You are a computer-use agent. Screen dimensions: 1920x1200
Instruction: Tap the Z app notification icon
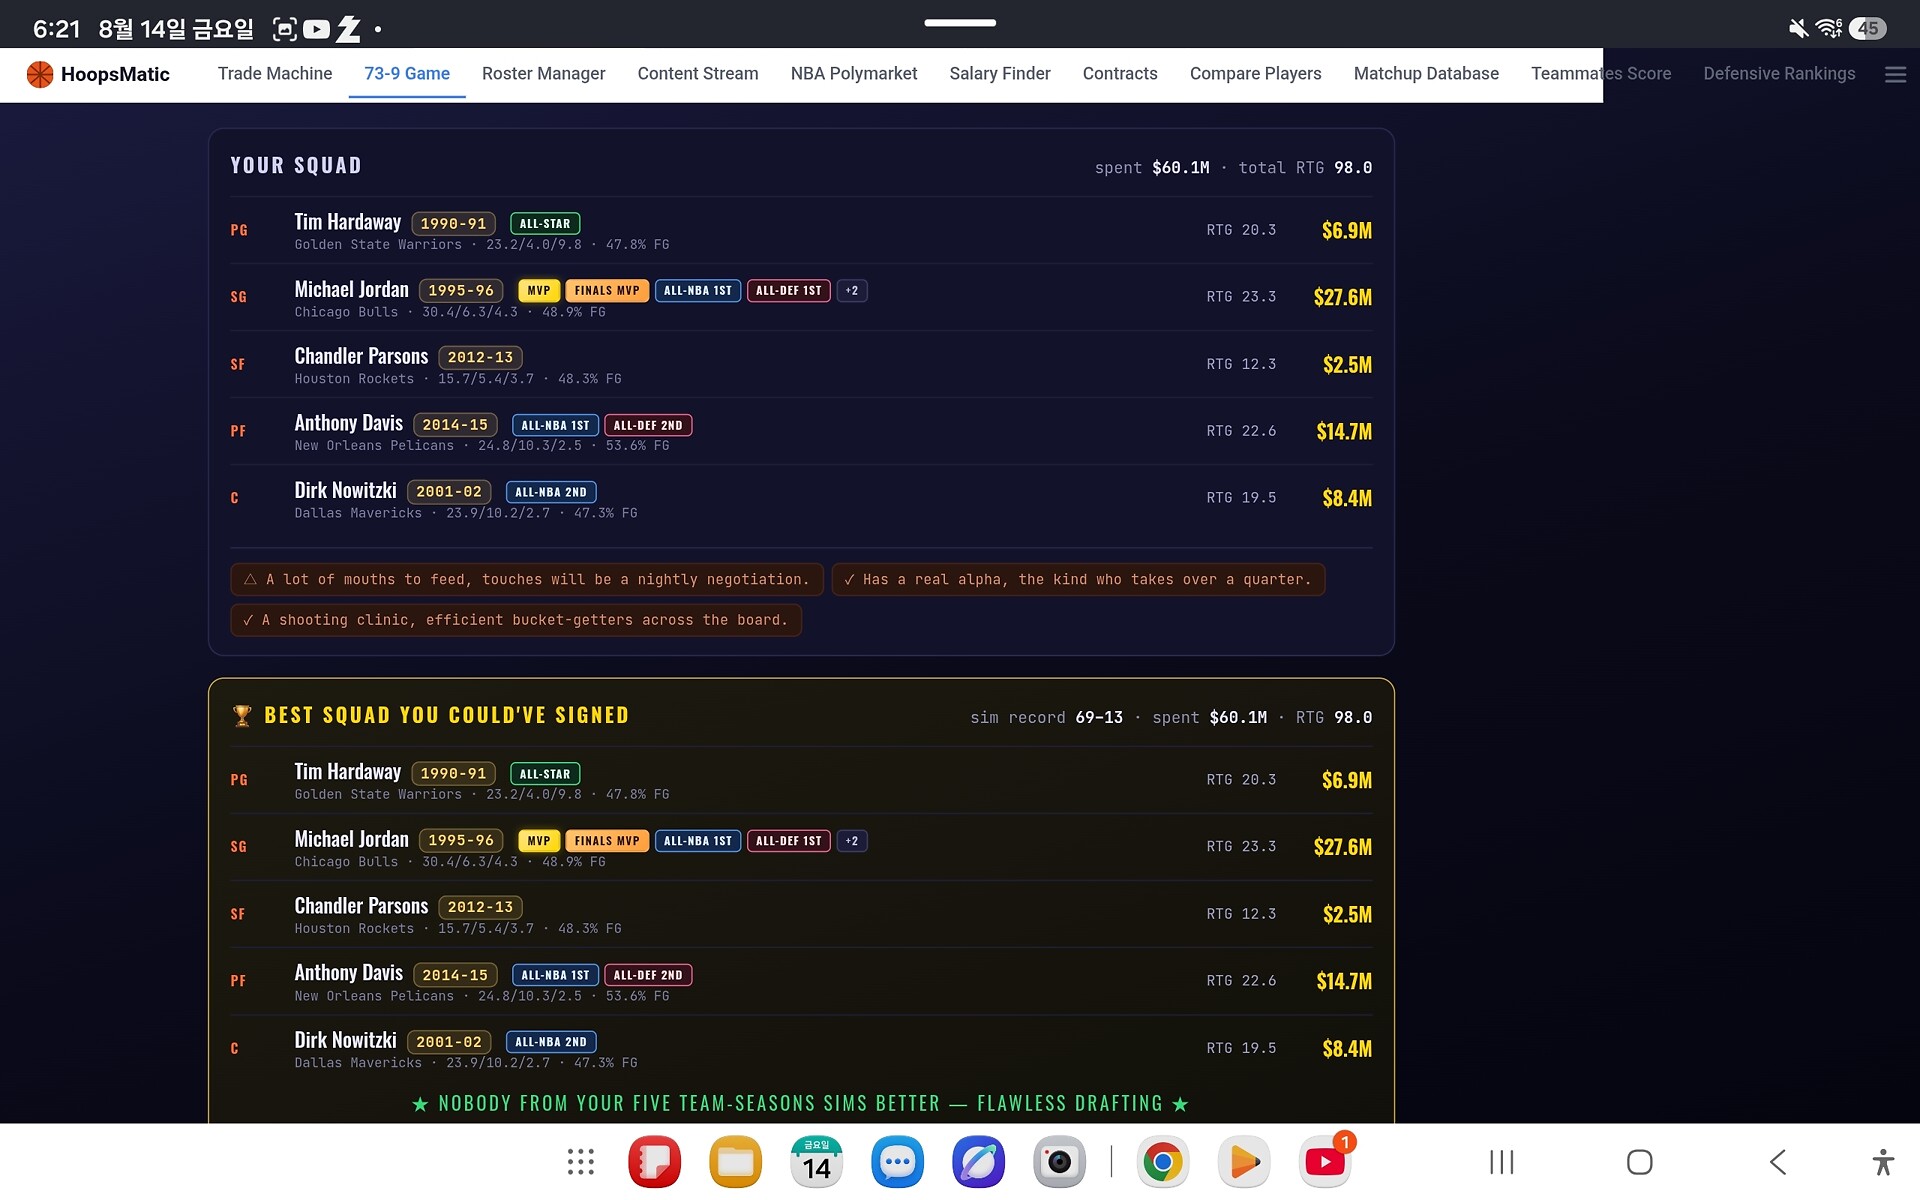(x=348, y=29)
